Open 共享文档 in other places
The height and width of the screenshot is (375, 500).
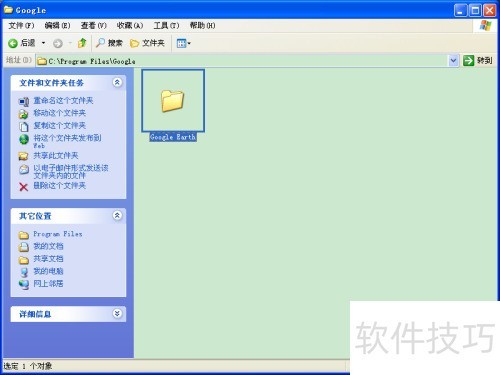(48, 259)
